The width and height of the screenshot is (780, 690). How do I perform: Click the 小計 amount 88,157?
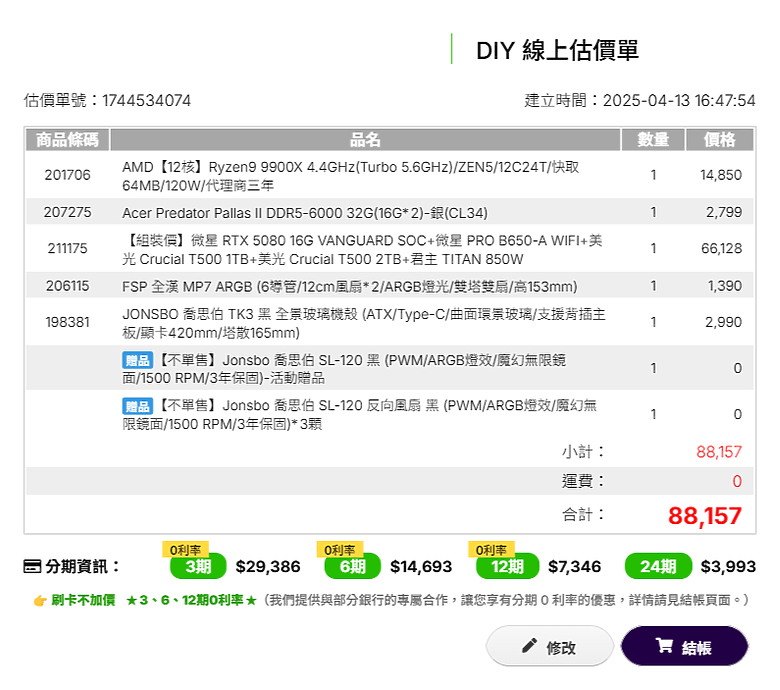coord(719,452)
